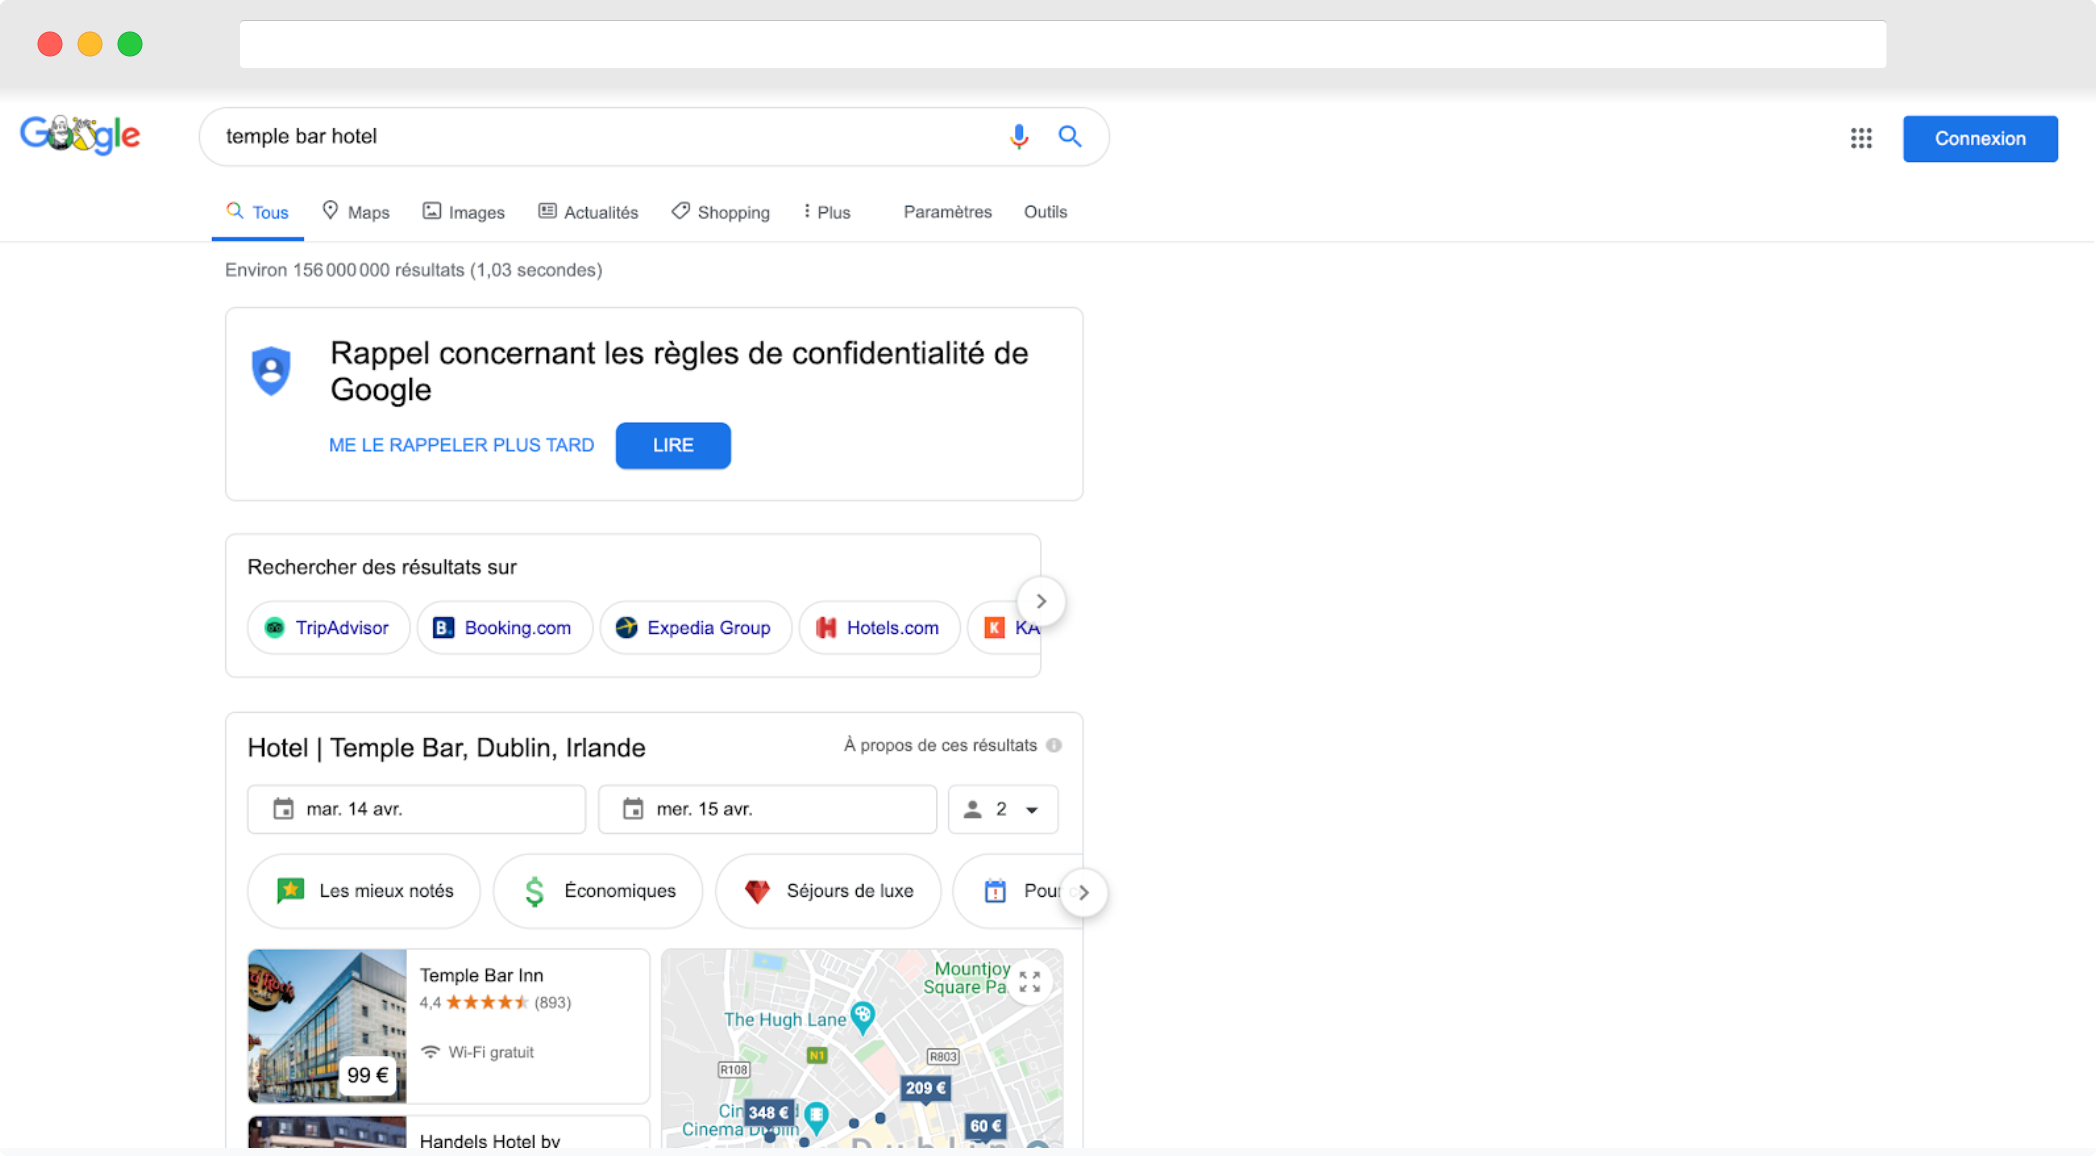
Task: Click ME LE RAPPELER PLUS TARD link
Action: click(x=460, y=444)
